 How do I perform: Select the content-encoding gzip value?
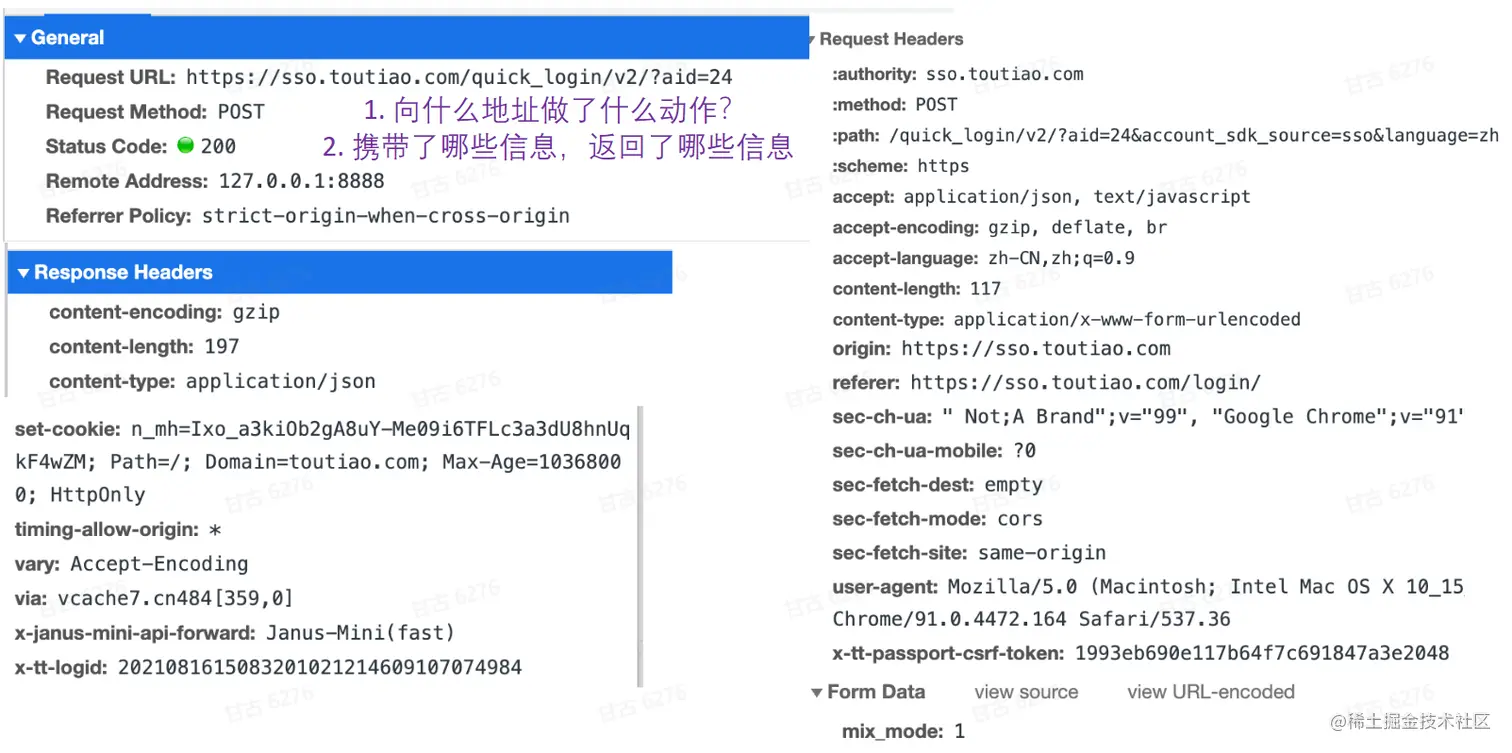coord(256,312)
